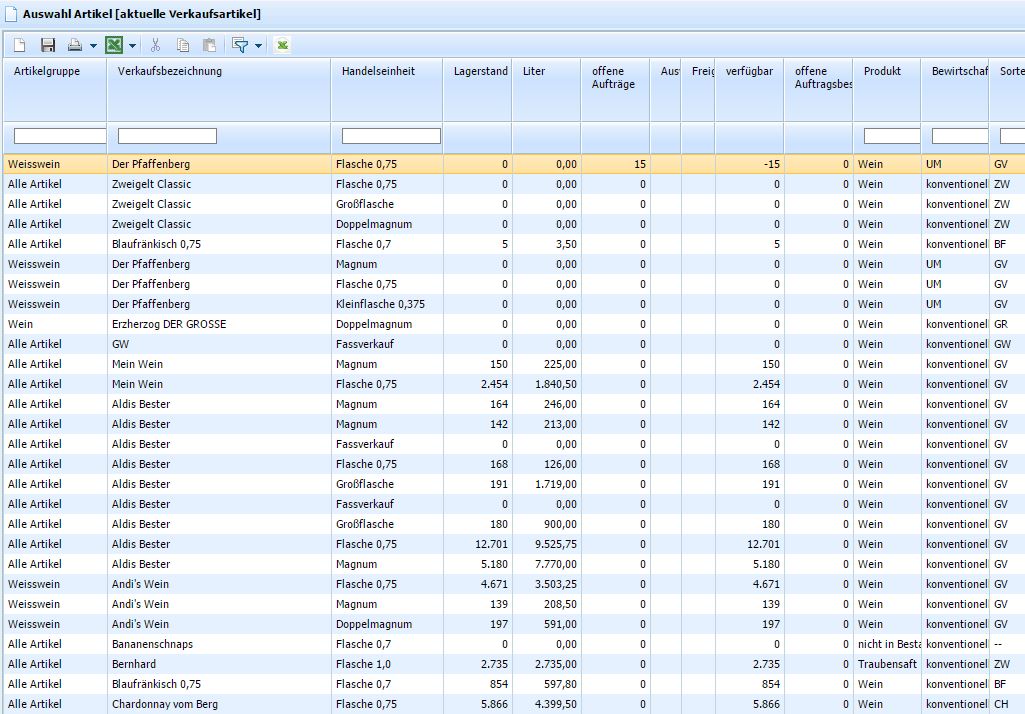Click the paste clipboard icon
This screenshot has width=1025, height=714.
coord(209,45)
